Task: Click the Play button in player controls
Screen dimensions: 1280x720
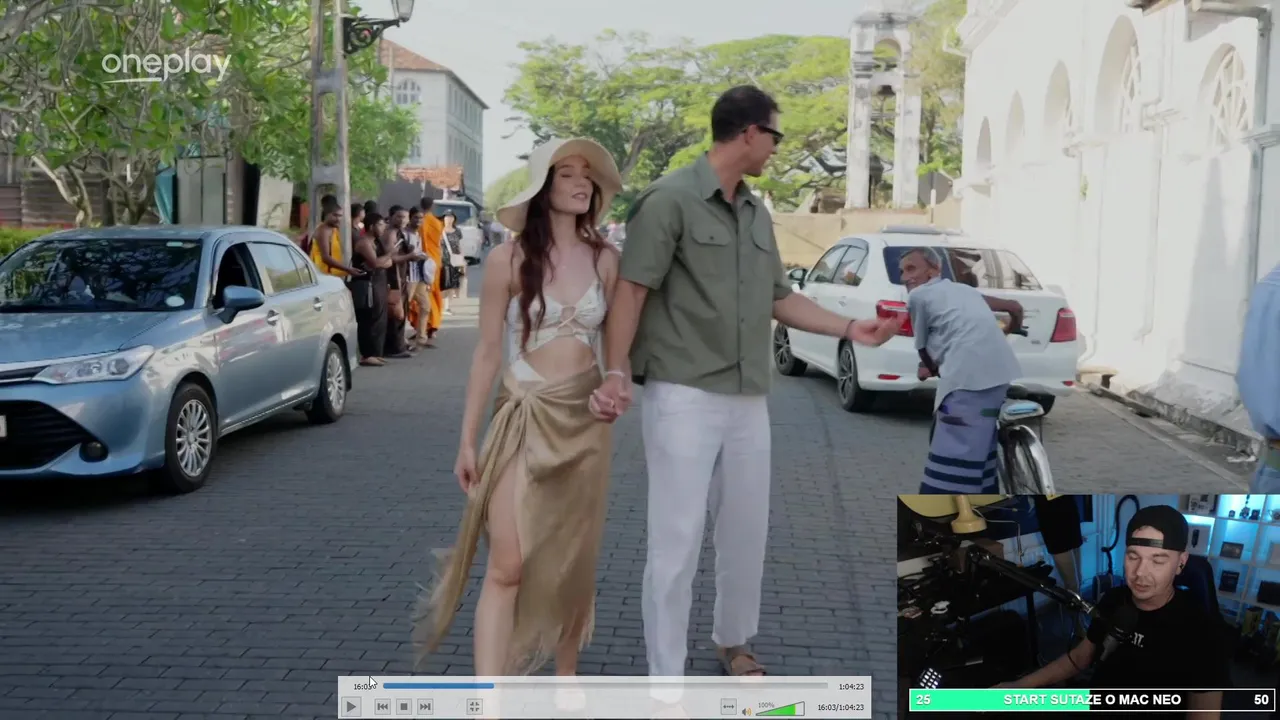Action: pos(351,707)
